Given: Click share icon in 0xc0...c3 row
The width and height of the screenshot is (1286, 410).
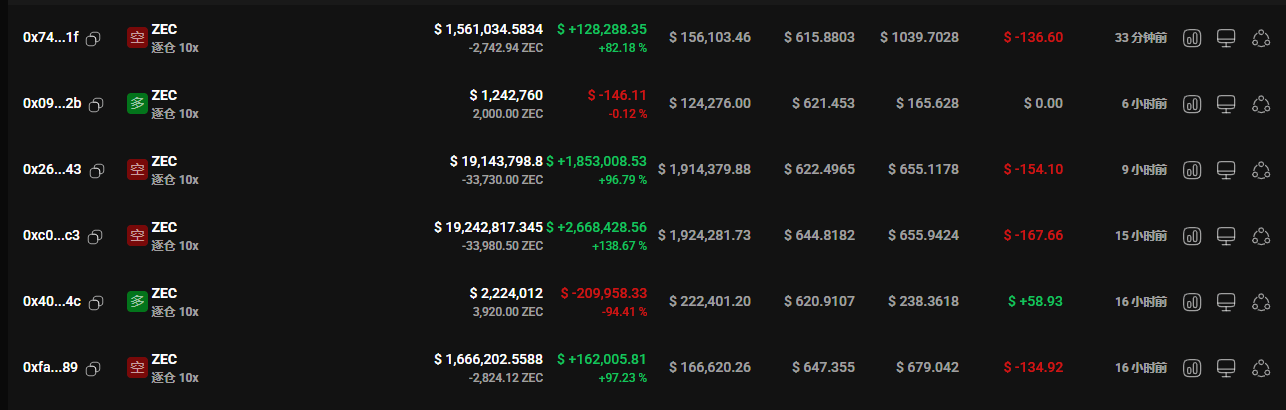Looking at the screenshot, I should (x=1260, y=236).
